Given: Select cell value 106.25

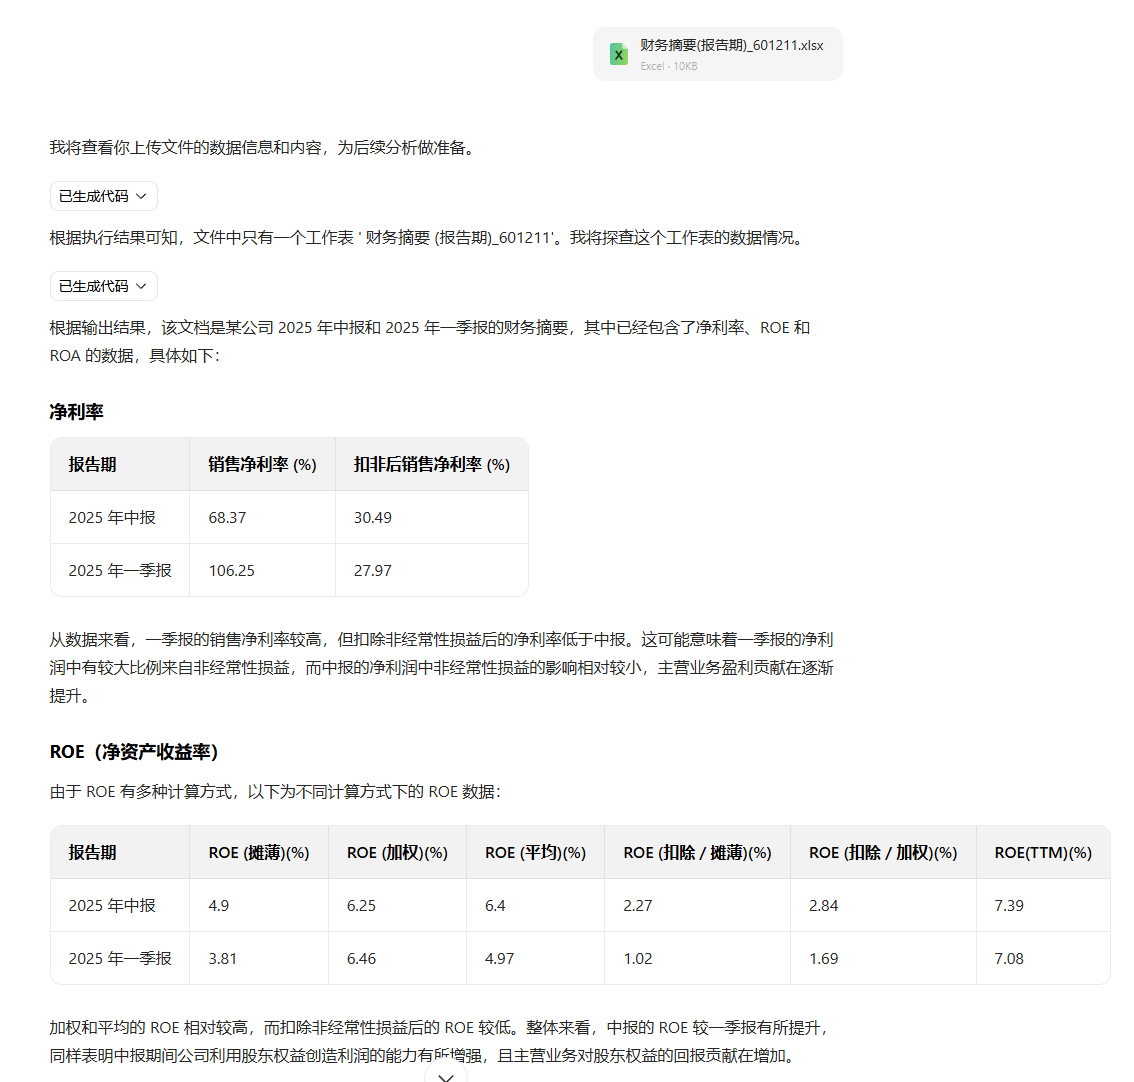Looking at the screenshot, I should coord(231,571).
